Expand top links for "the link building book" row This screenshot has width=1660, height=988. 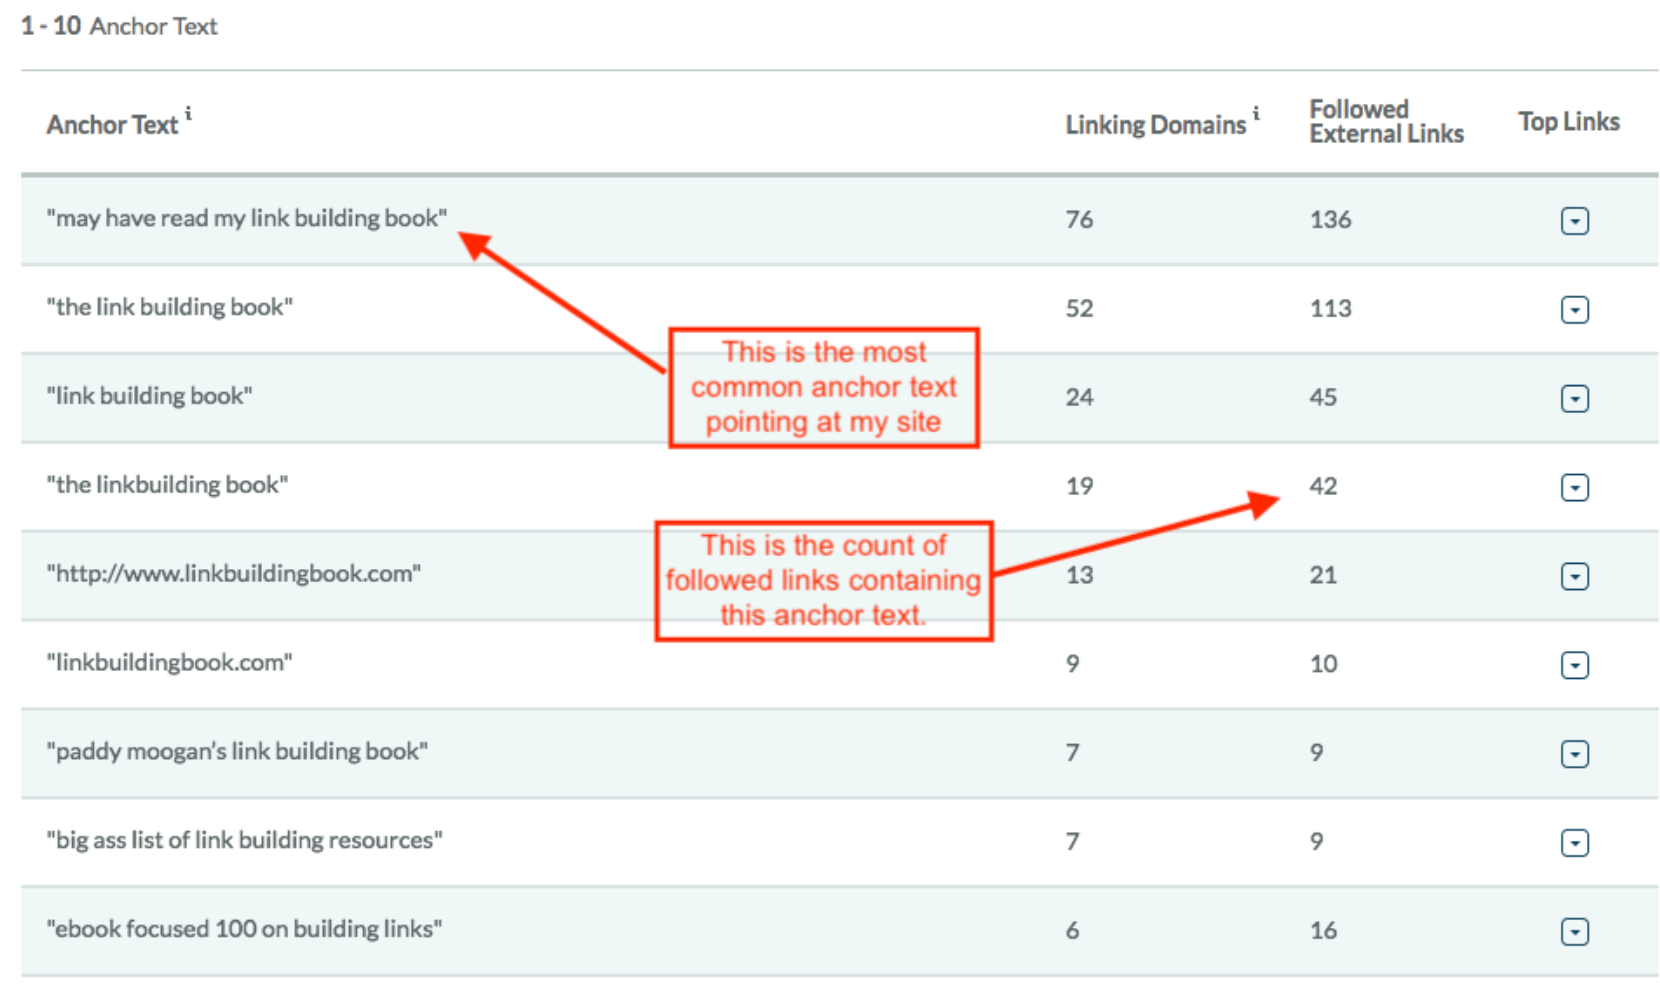(x=1574, y=310)
